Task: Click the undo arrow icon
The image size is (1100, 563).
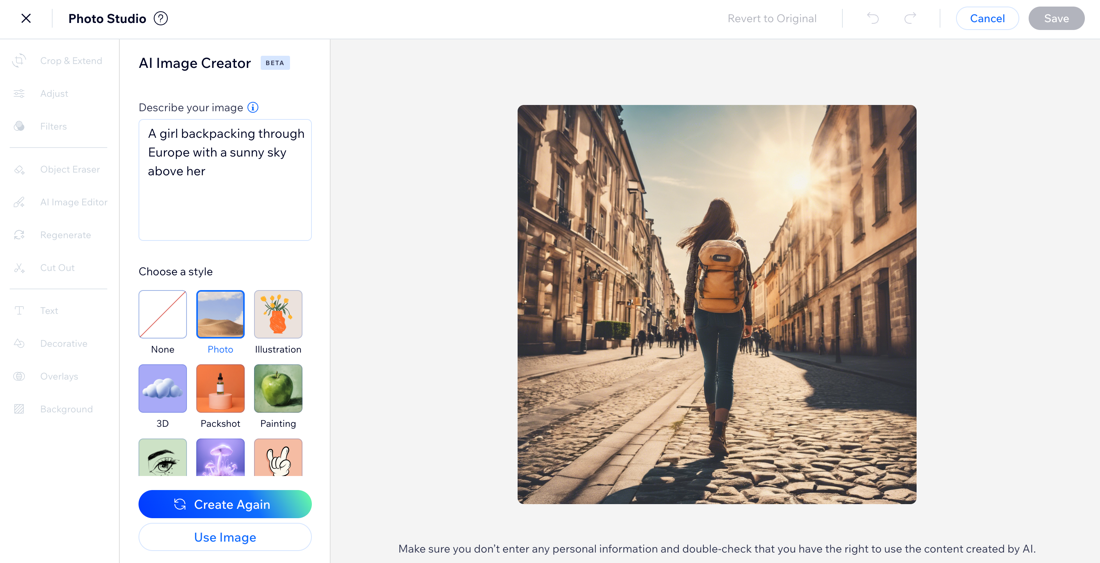Action: click(x=873, y=18)
